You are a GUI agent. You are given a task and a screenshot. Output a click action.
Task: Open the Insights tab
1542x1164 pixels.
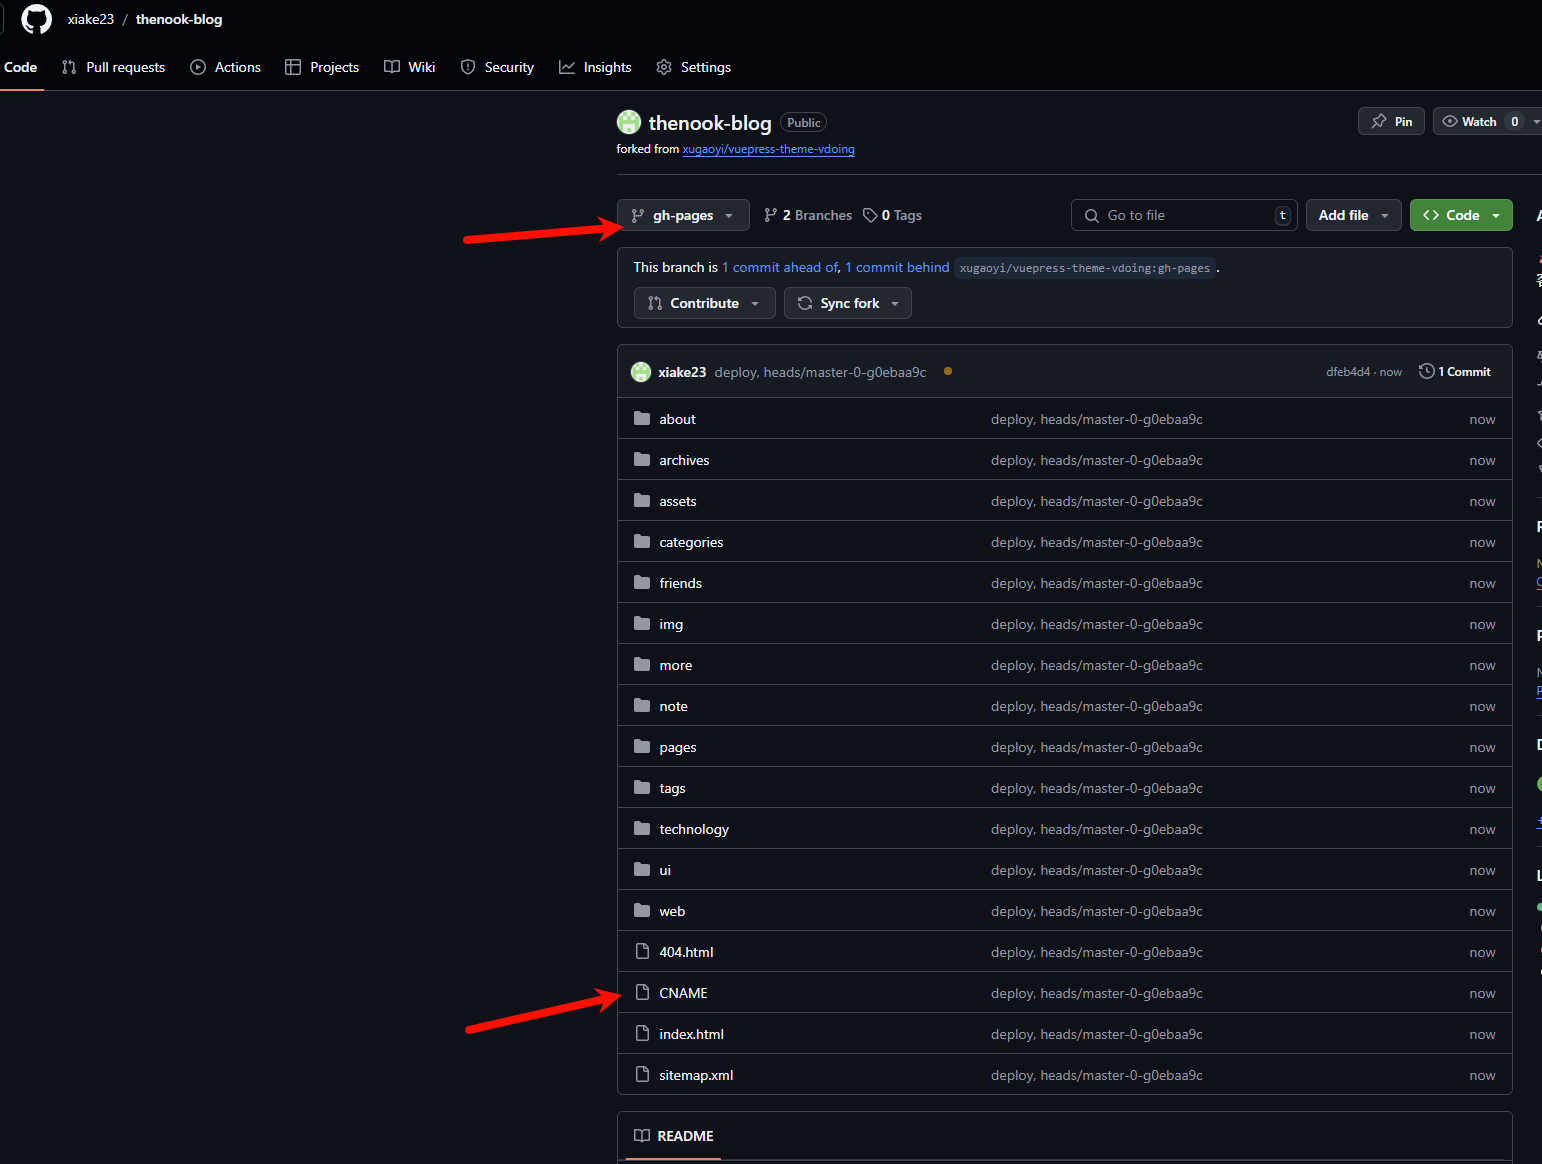pos(595,67)
